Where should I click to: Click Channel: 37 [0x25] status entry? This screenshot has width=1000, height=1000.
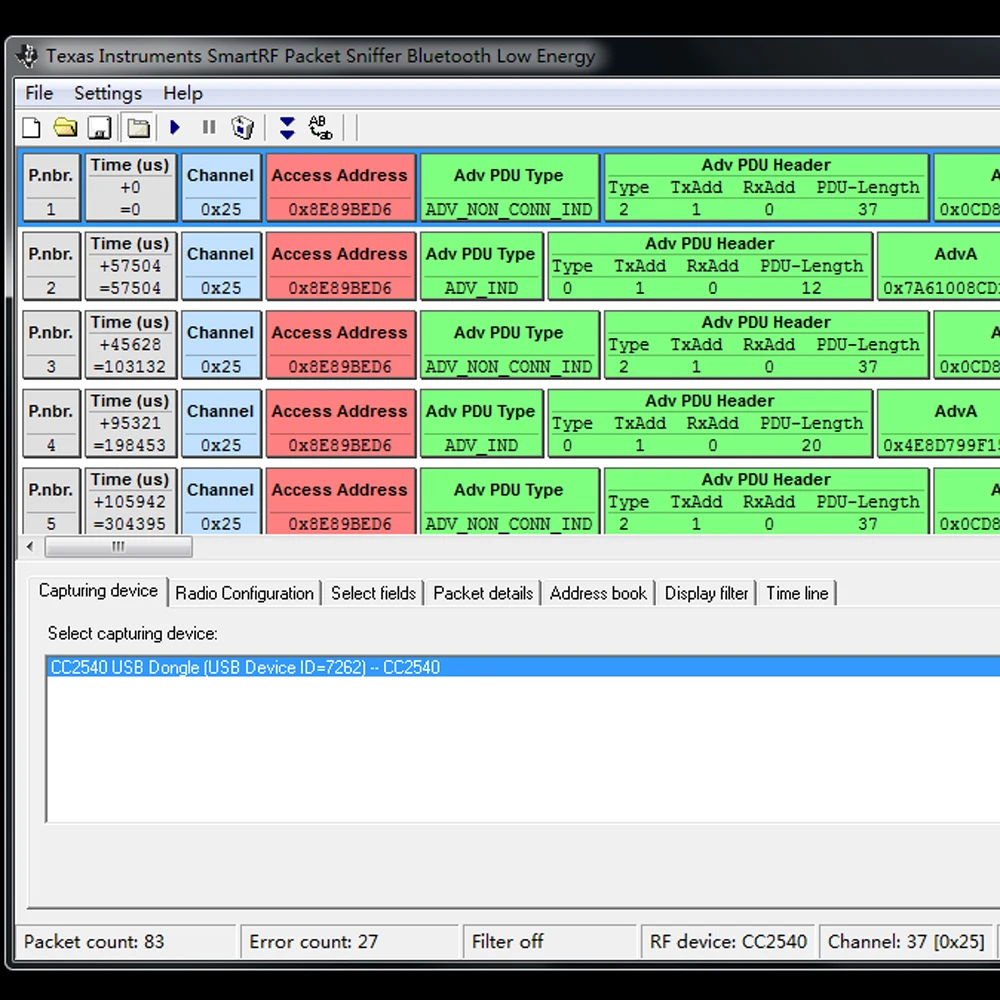(906, 941)
